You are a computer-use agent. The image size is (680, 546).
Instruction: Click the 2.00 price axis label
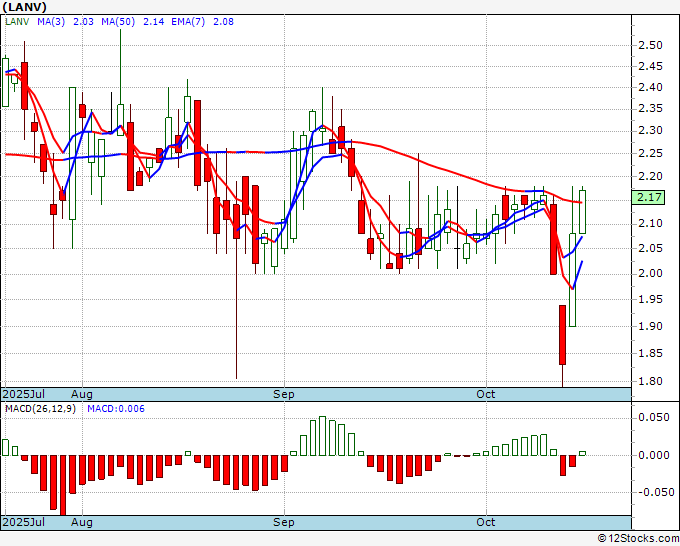point(651,273)
